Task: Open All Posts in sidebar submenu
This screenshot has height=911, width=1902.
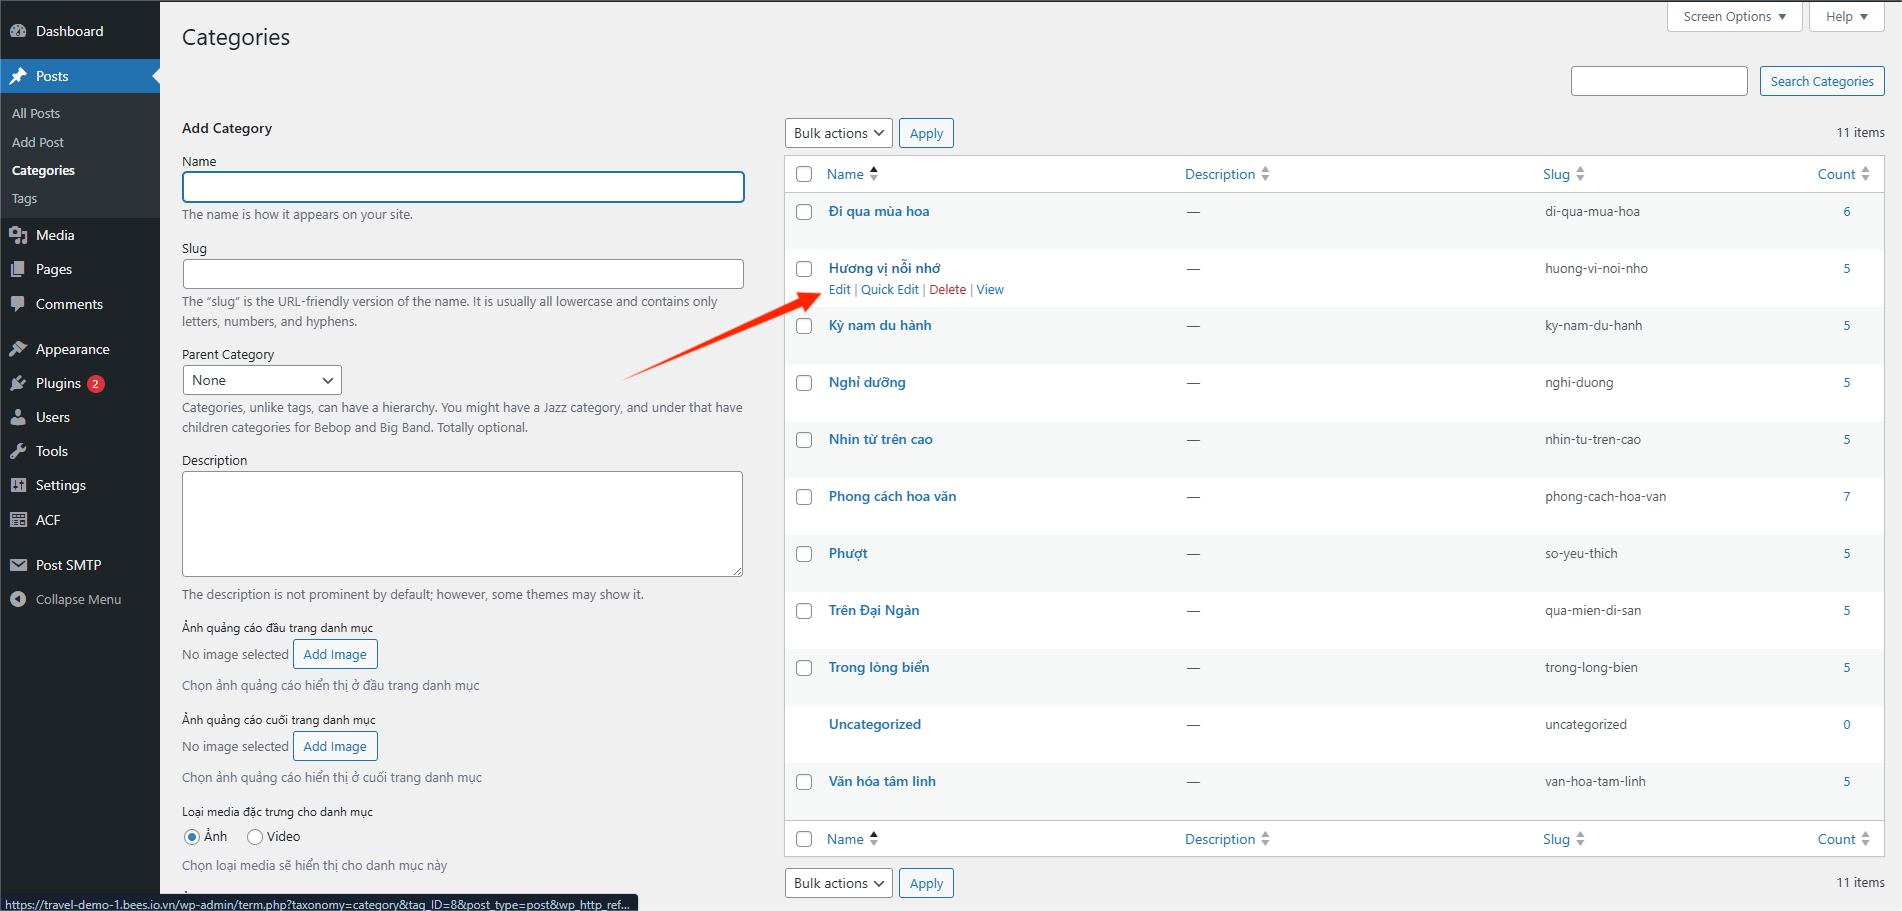Action: (x=36, y=113)
